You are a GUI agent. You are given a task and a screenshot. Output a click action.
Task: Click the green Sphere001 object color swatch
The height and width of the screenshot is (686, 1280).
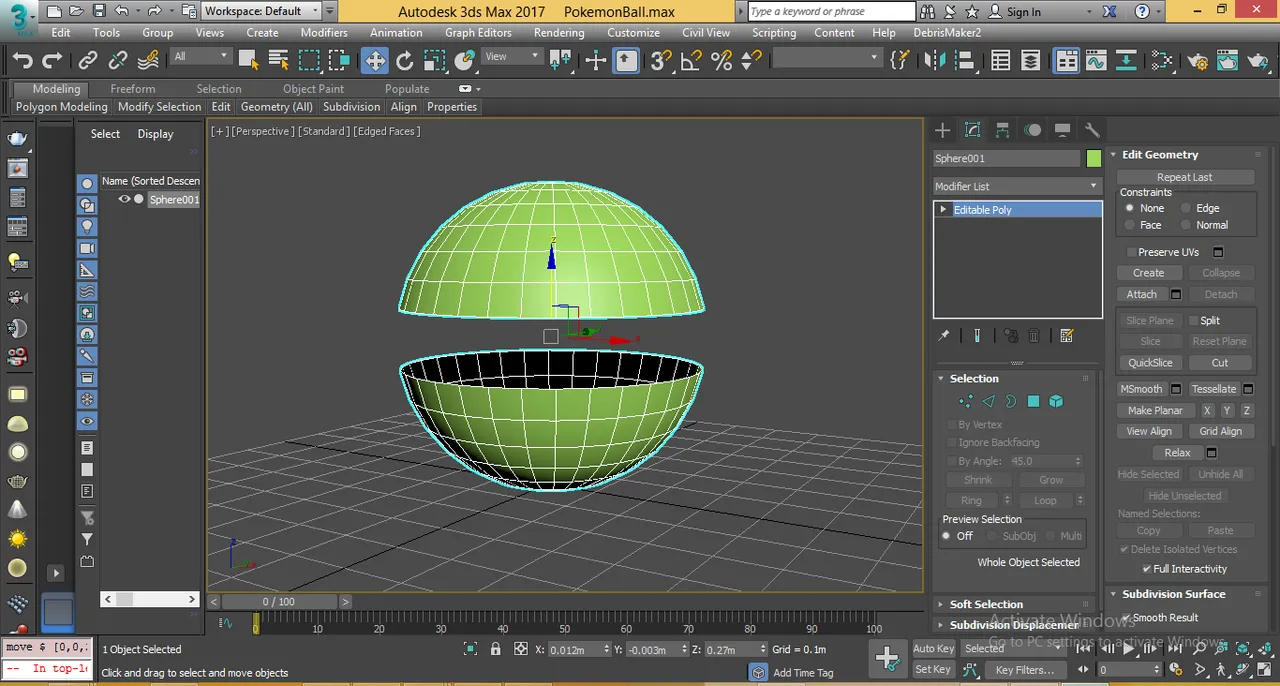coord(1093,158)
